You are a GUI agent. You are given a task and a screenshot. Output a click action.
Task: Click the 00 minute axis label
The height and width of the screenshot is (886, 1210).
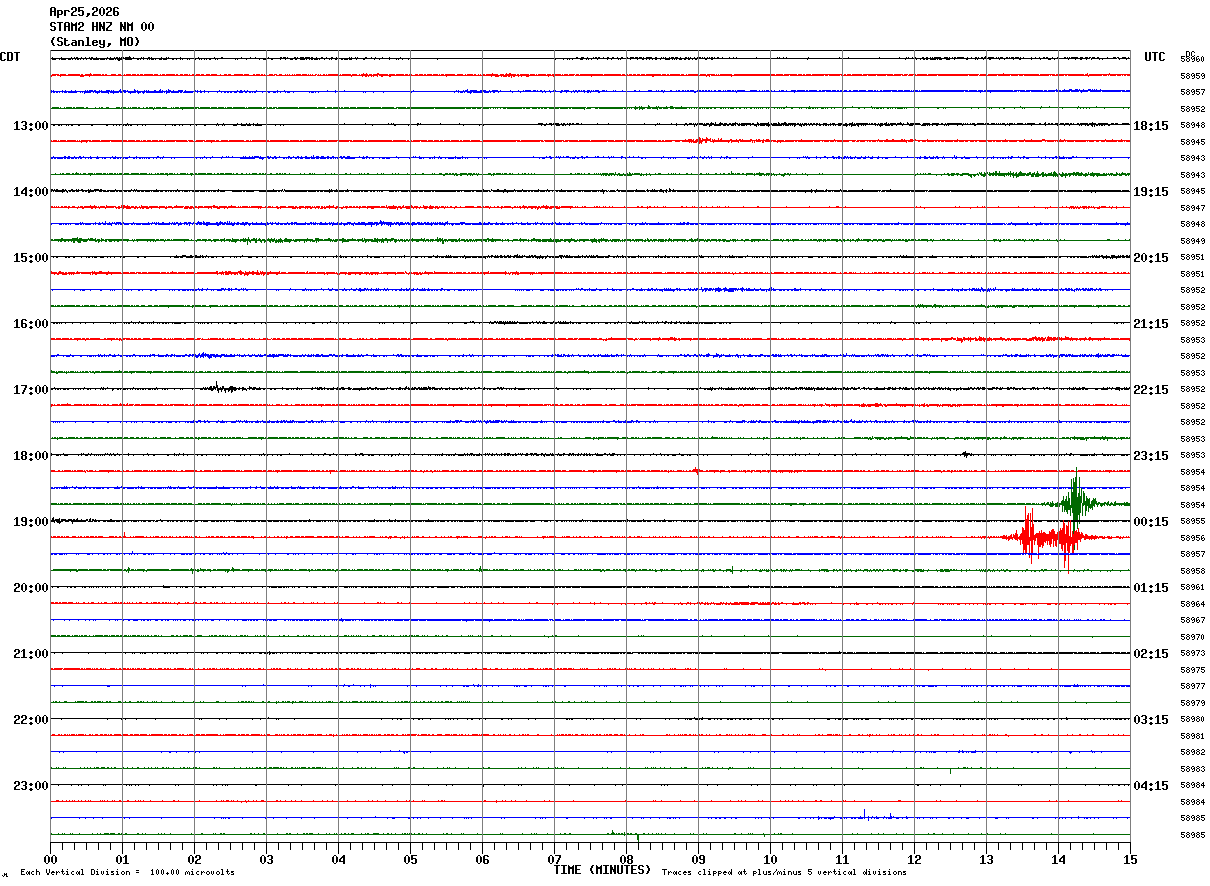[50, 859]
